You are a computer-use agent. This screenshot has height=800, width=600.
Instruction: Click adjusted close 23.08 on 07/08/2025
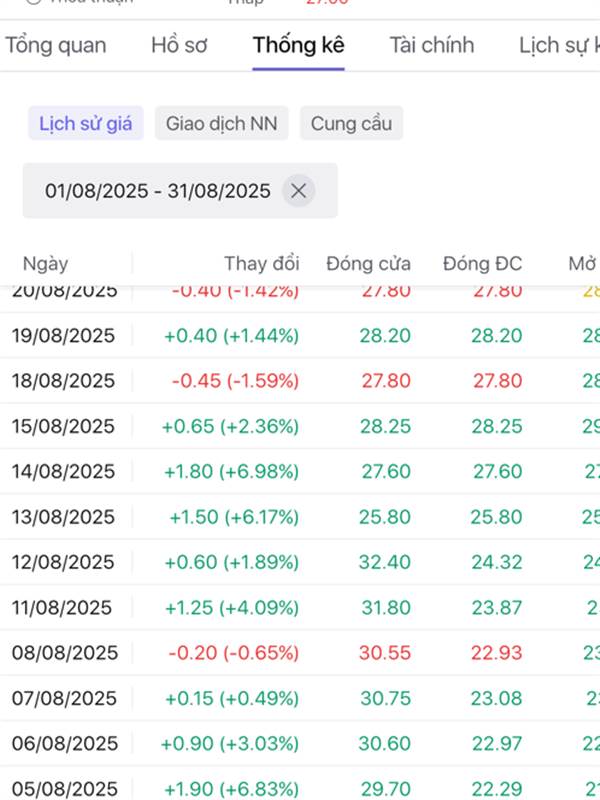(496, 698)
